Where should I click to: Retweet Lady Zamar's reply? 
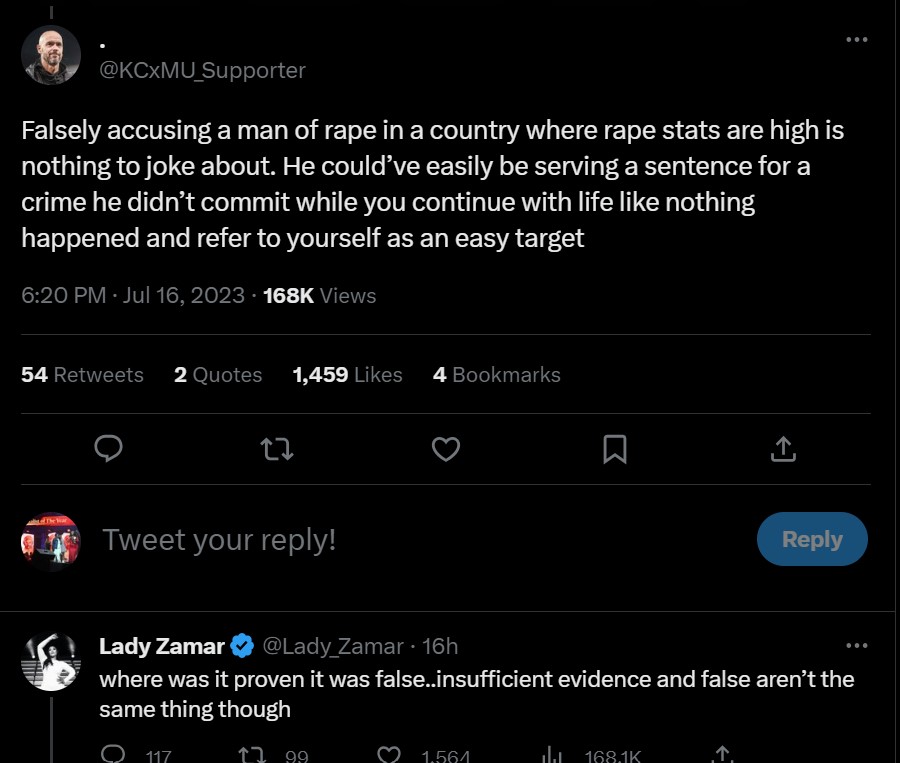click(x=251, y=755)
